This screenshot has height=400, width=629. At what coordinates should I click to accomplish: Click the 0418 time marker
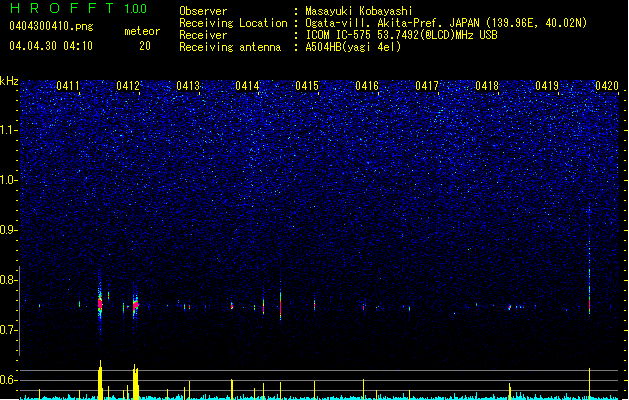point(487,86)
